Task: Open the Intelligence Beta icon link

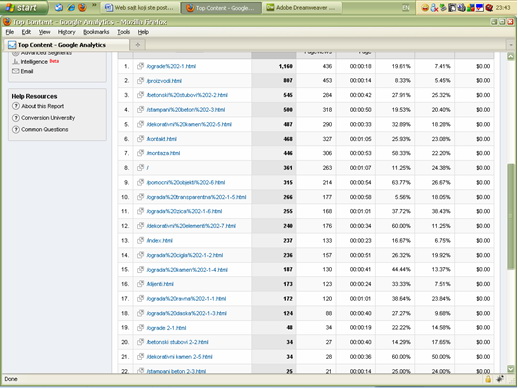Action: pyautogui.click(x=15, y=62)
